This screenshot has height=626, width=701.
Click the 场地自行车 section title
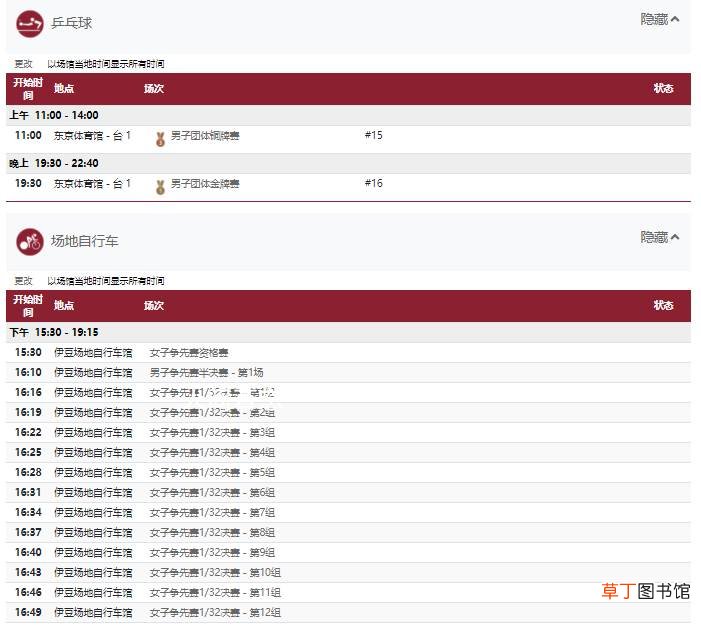pos(84,241)
